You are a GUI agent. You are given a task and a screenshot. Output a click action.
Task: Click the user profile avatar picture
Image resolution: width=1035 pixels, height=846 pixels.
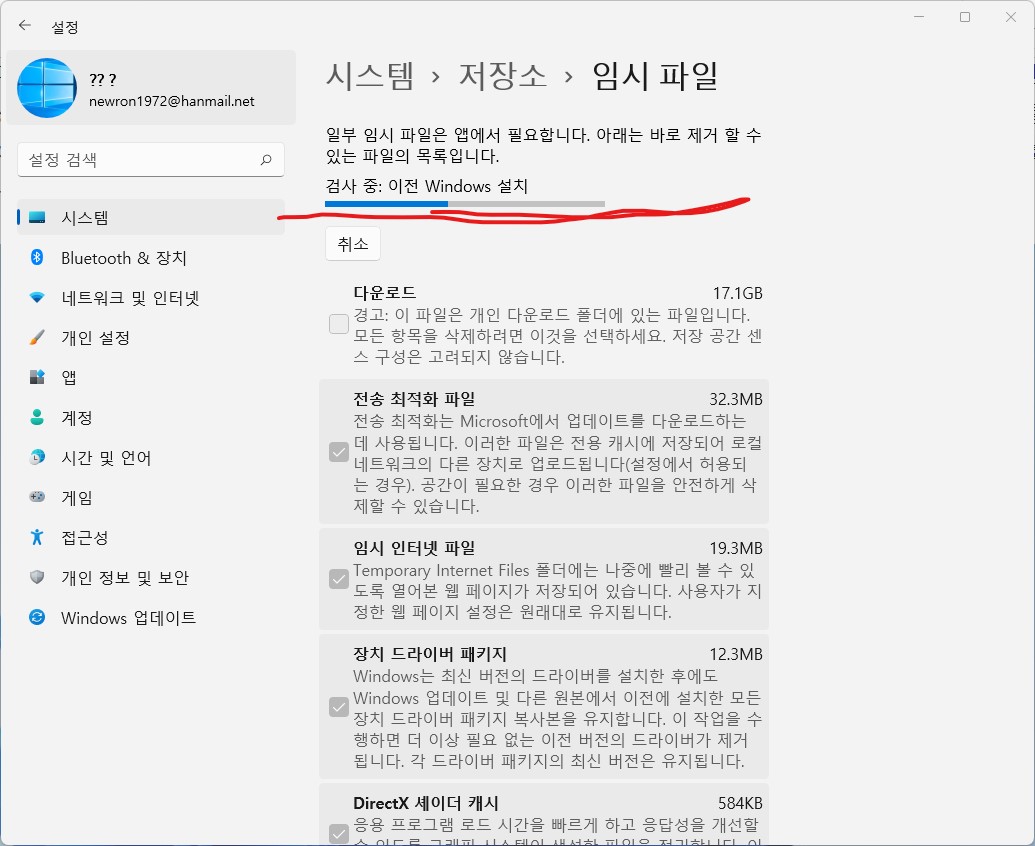47,88
